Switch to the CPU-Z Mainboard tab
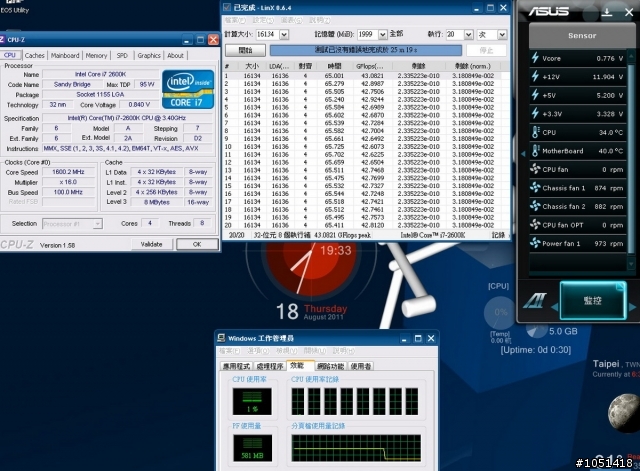 (x=65, y=55)
